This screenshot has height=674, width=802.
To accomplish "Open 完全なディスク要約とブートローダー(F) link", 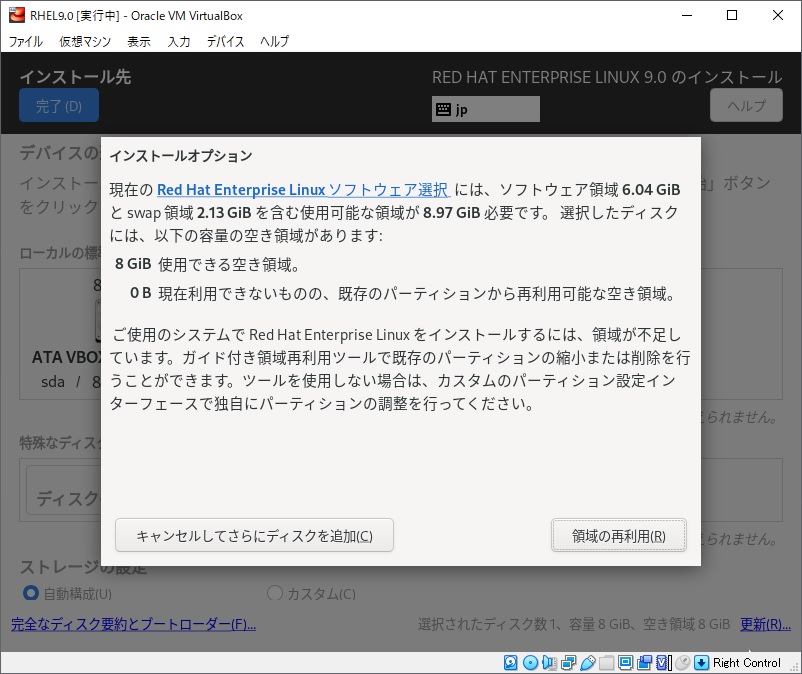I will pyautogui.click(x=133, y=624).
